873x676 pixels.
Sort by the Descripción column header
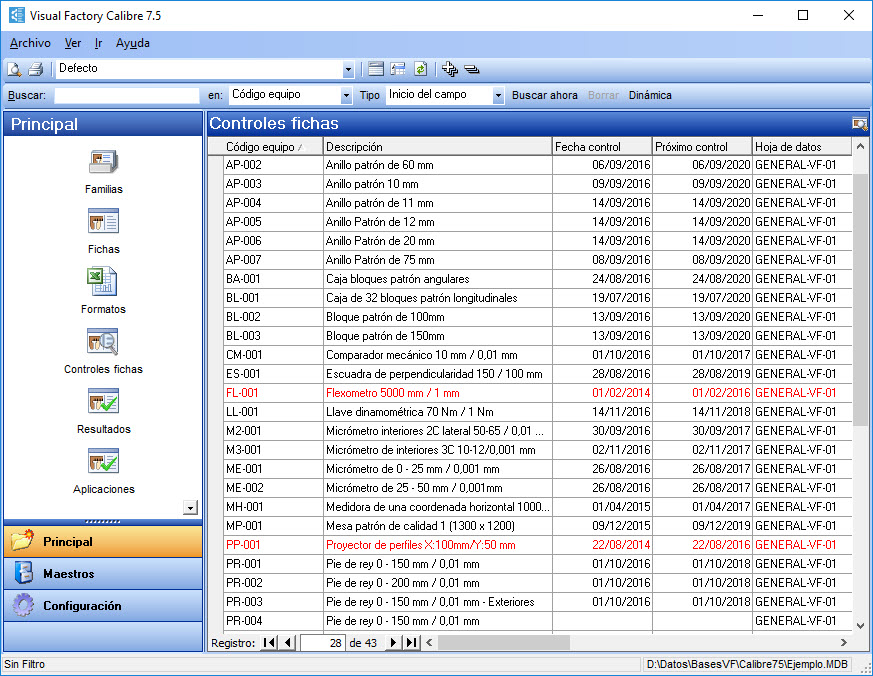[437, 146]
